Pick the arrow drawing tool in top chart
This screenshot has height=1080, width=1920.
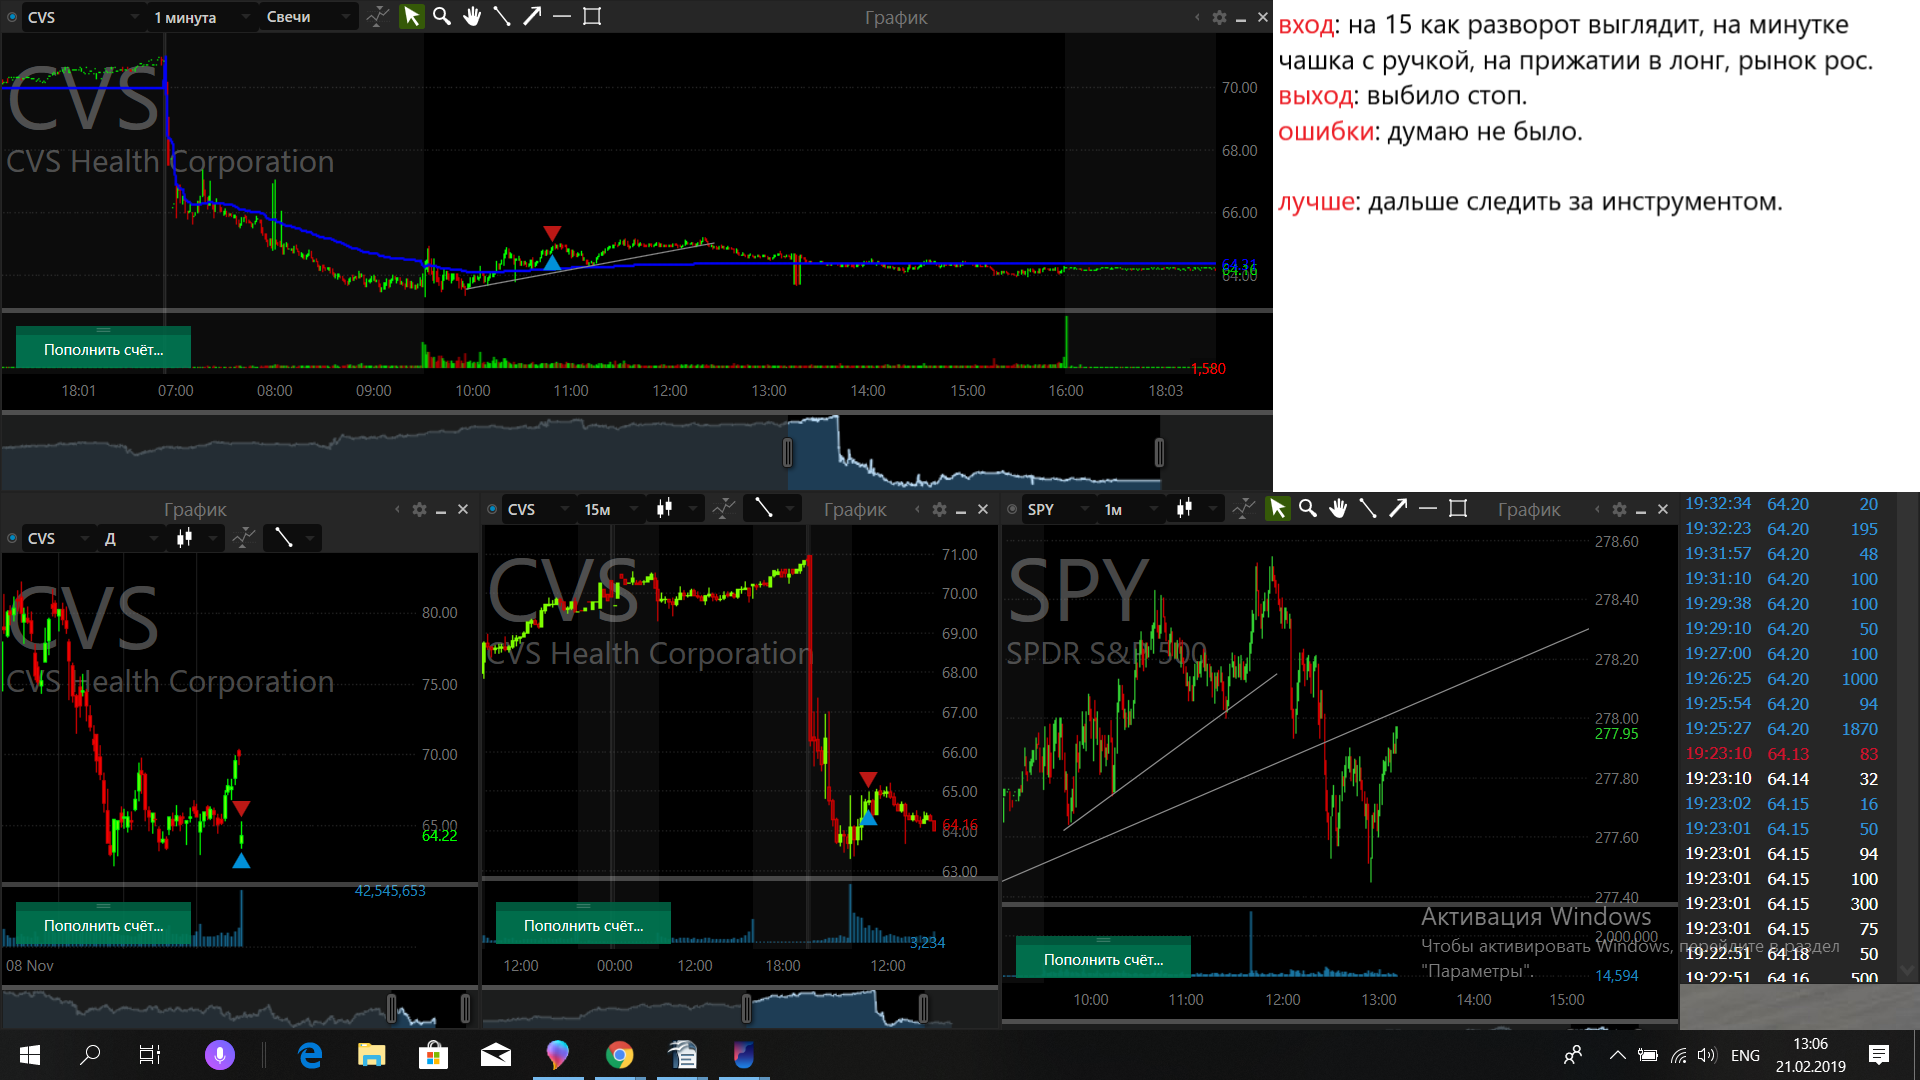tap(532, 16)
